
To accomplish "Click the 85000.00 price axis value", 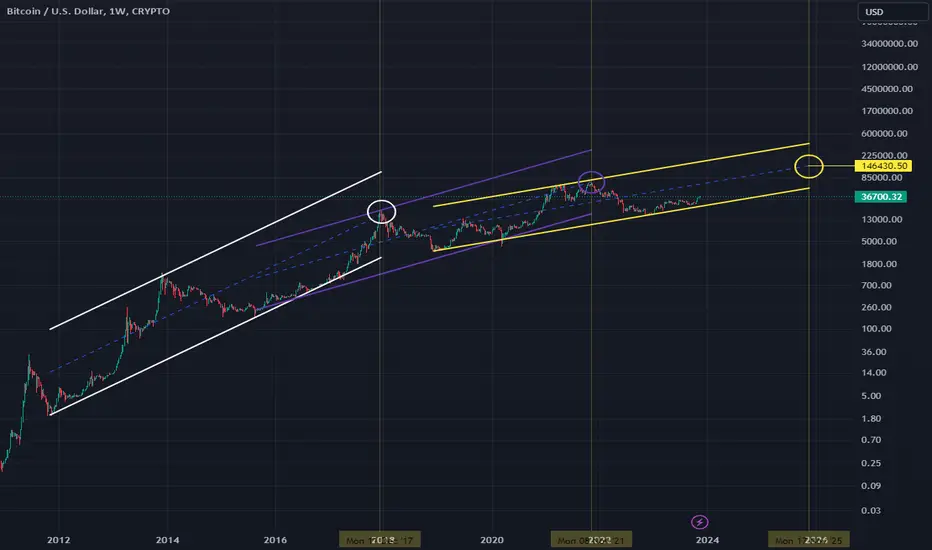I will [882, 177].
